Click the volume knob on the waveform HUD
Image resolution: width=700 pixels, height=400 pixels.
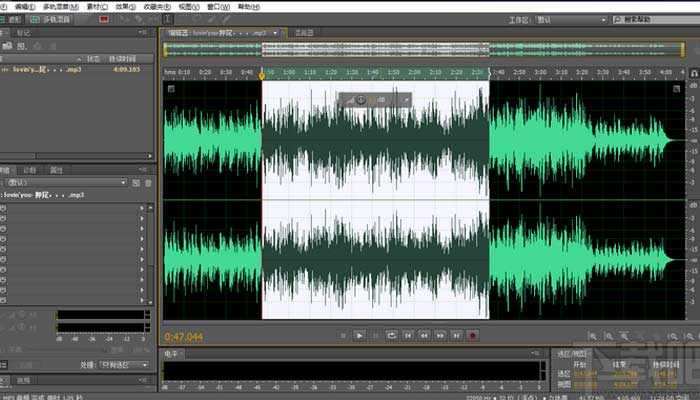coord(361,99)
